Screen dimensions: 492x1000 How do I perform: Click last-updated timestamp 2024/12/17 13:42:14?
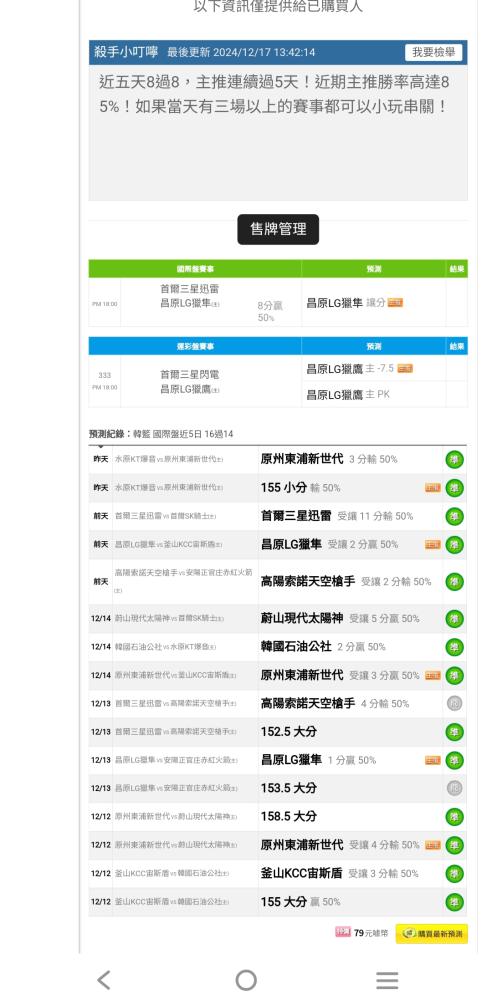(264, 52)
